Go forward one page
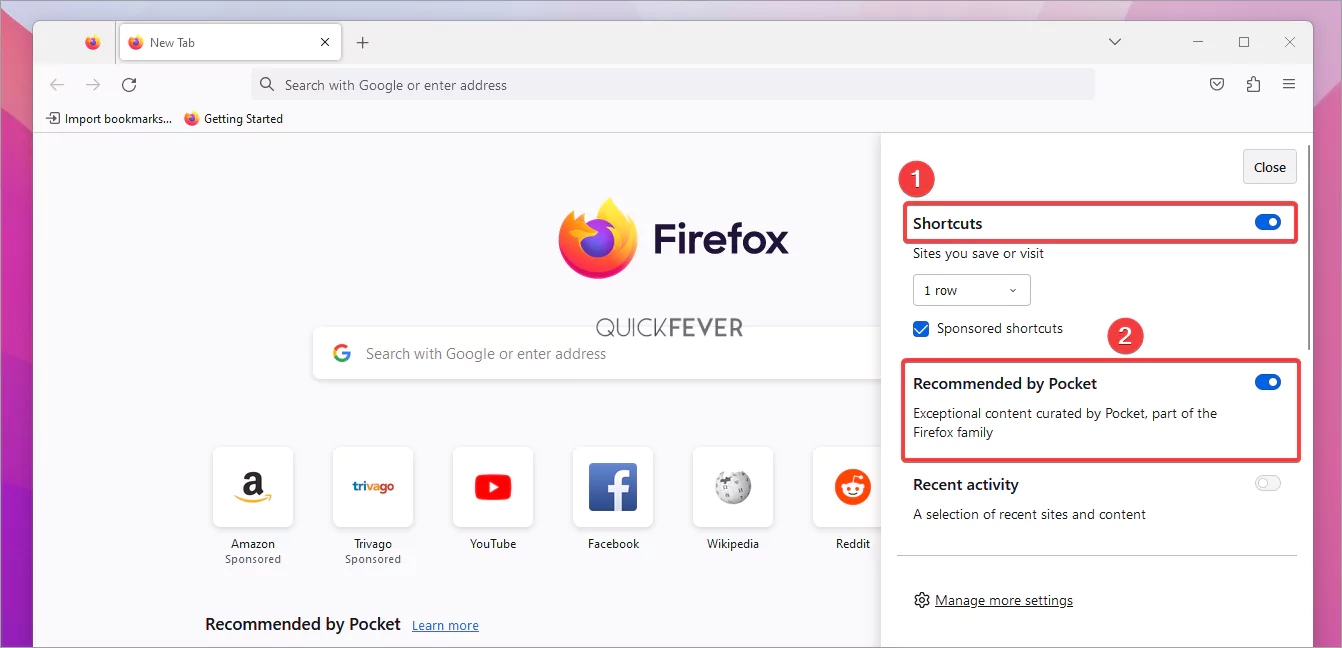This screenshot has height=648, width=1342. coord(93,85)
